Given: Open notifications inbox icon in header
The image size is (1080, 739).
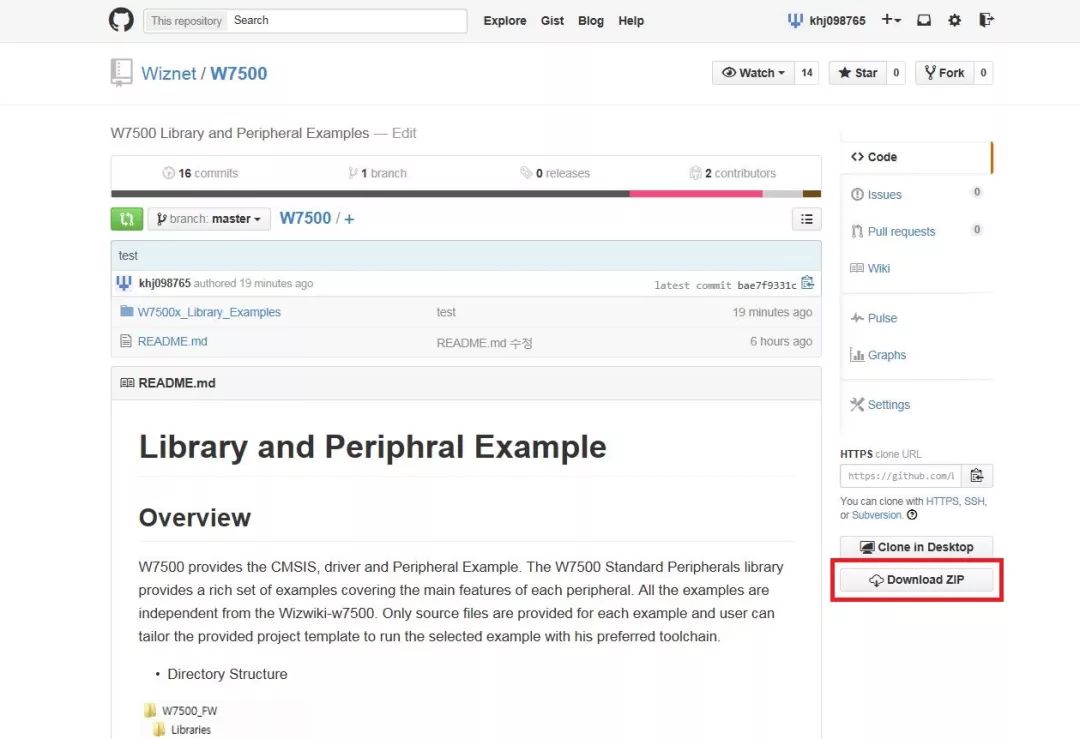Looking at the screenshot, I should (x=924, y=20).
